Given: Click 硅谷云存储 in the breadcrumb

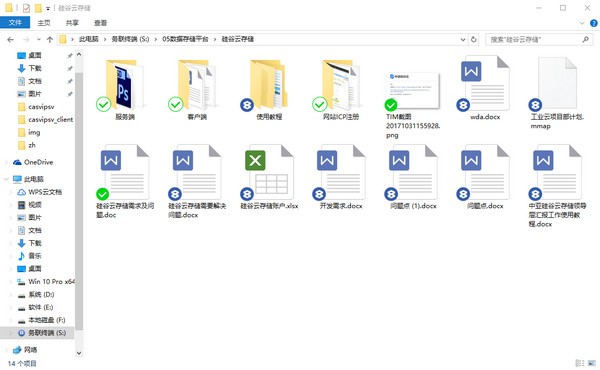Looking at the screenshot, I should [238, 39].
